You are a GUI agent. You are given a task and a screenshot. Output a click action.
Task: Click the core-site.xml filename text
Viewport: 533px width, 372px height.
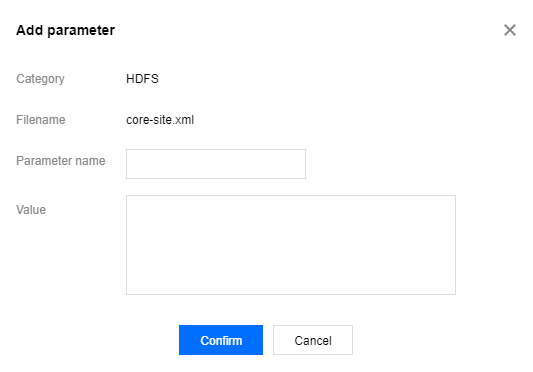pyautogui.click(x=160, y=120)
